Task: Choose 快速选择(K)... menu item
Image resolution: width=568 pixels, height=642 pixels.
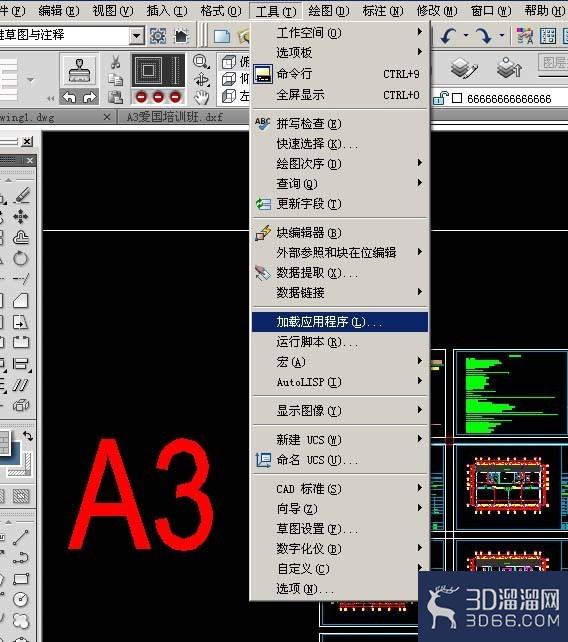Action: click(x=340, y=144)
